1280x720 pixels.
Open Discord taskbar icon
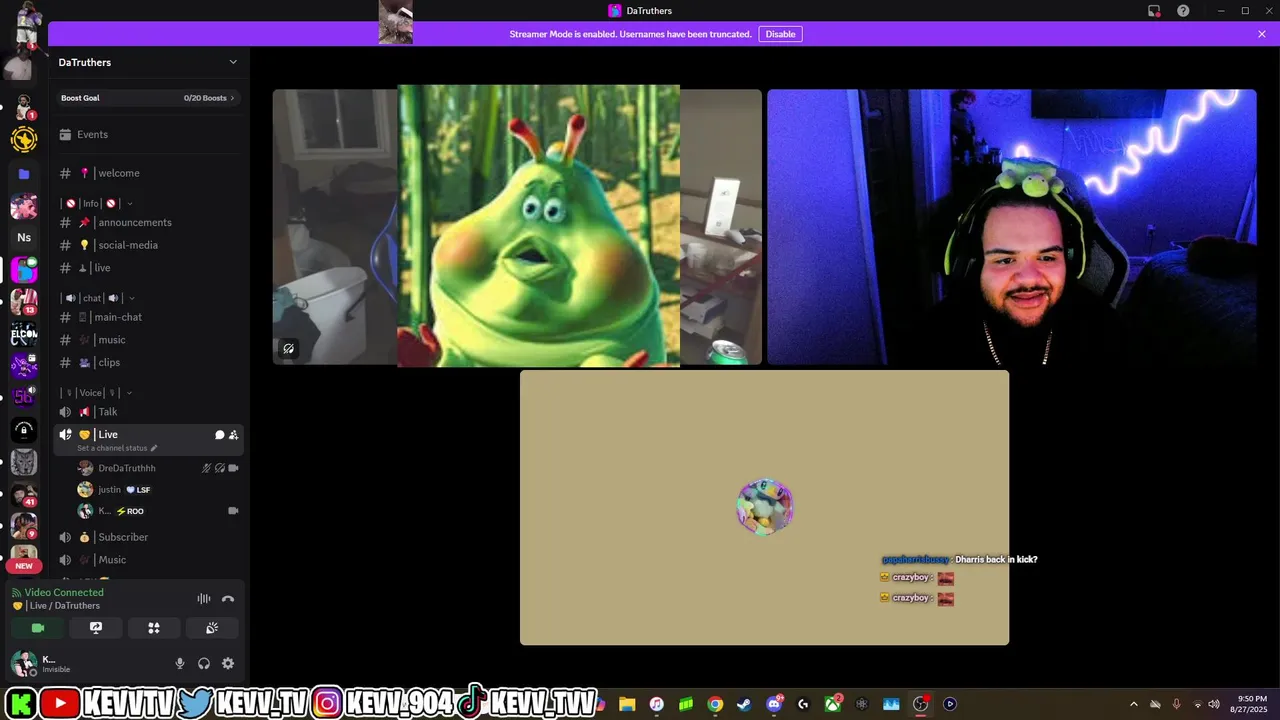pyautogui.click(x=774, y=704)
